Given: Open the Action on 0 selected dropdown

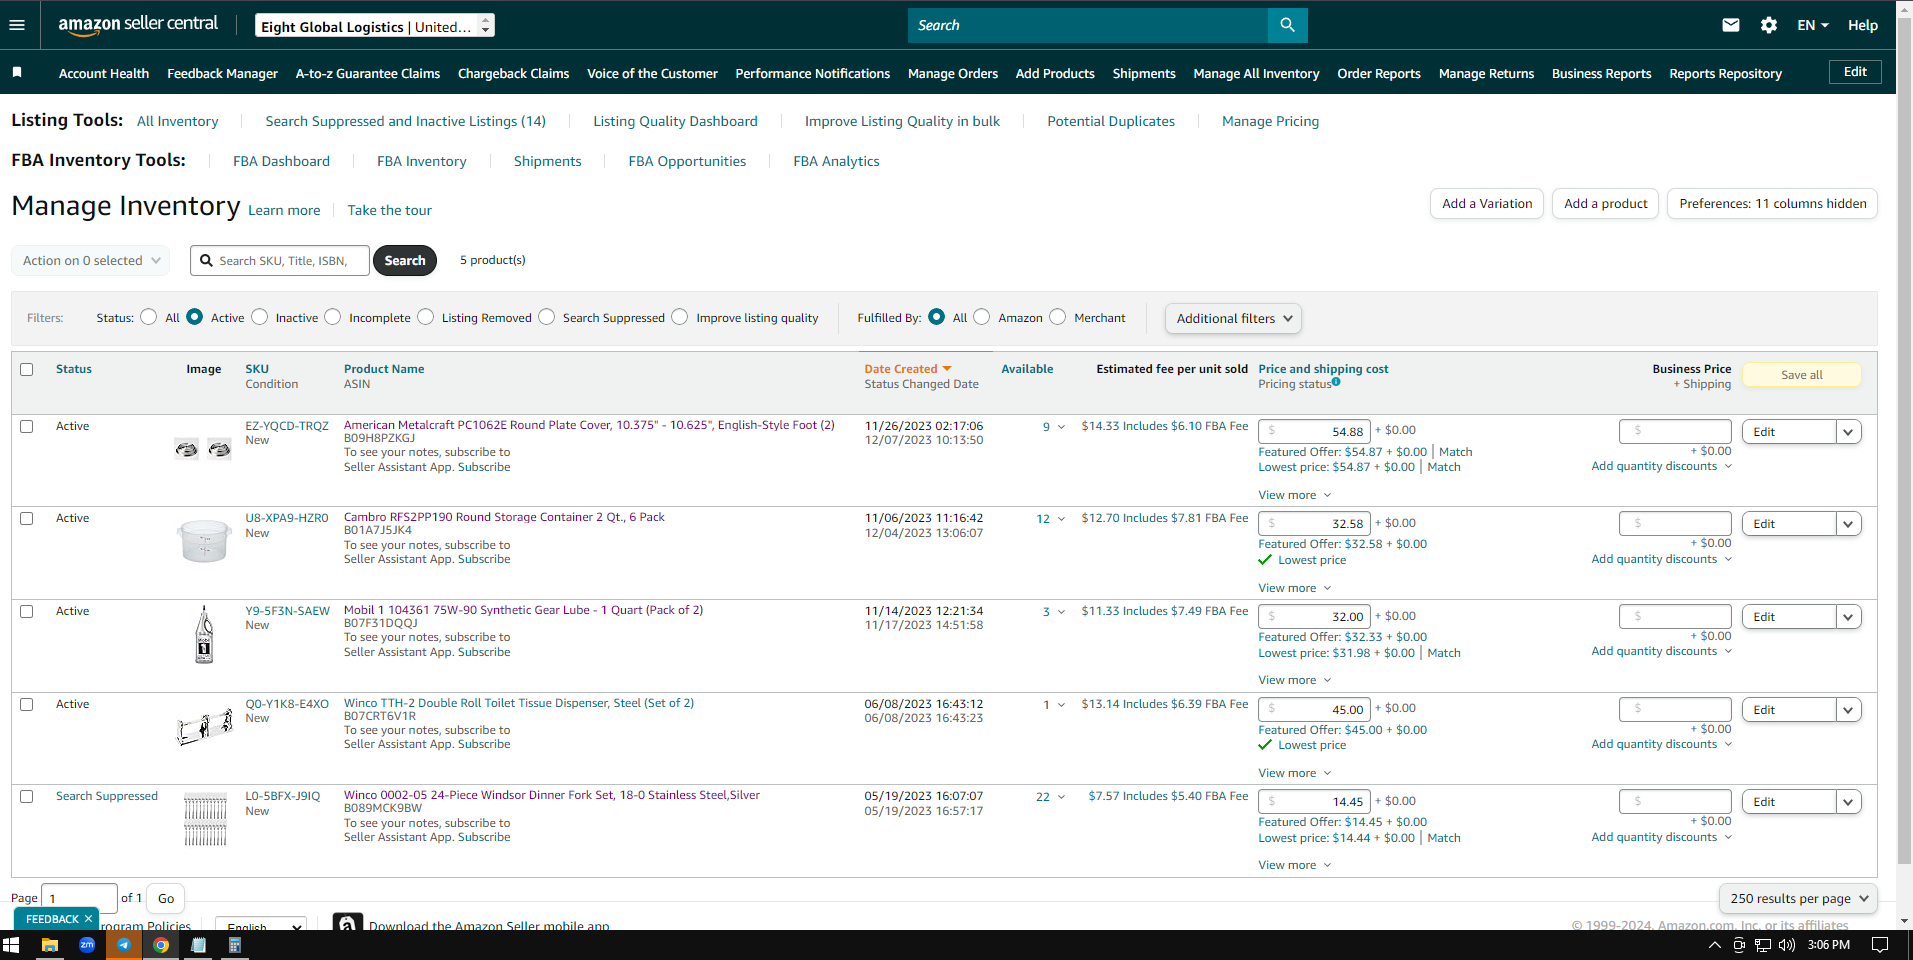Looking at the screenshot, I should click(91, 260).
